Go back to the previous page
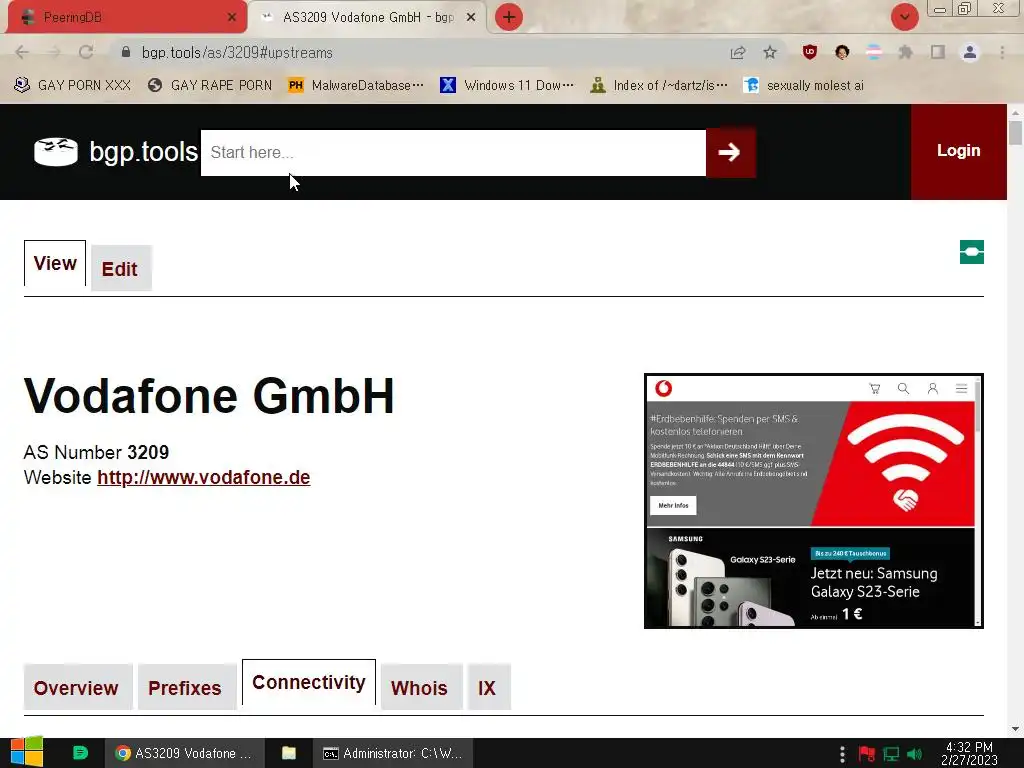Screen dimensions: 1024x768 click(22, 52)
